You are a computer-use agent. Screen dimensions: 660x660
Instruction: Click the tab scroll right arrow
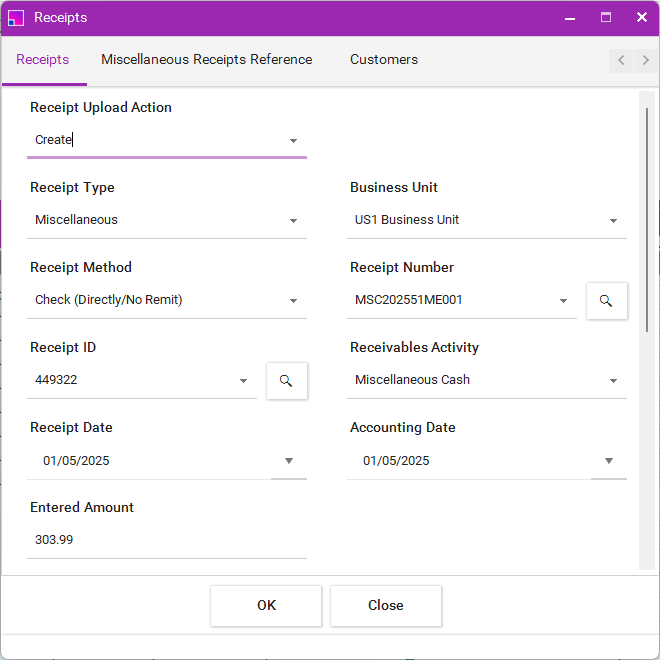tap(646, 60)
